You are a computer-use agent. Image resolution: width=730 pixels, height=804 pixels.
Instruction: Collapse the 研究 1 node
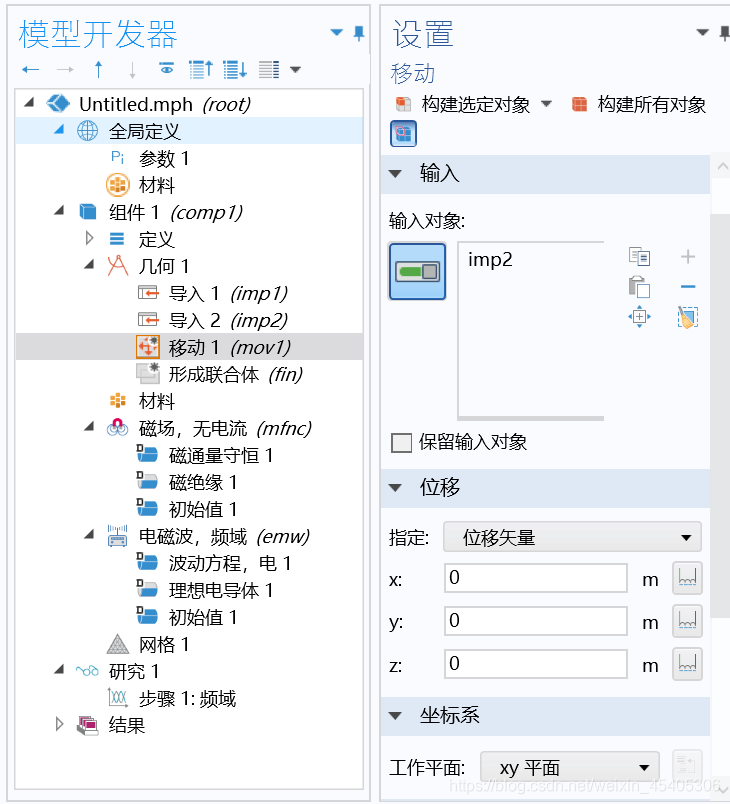pos(59,670)
